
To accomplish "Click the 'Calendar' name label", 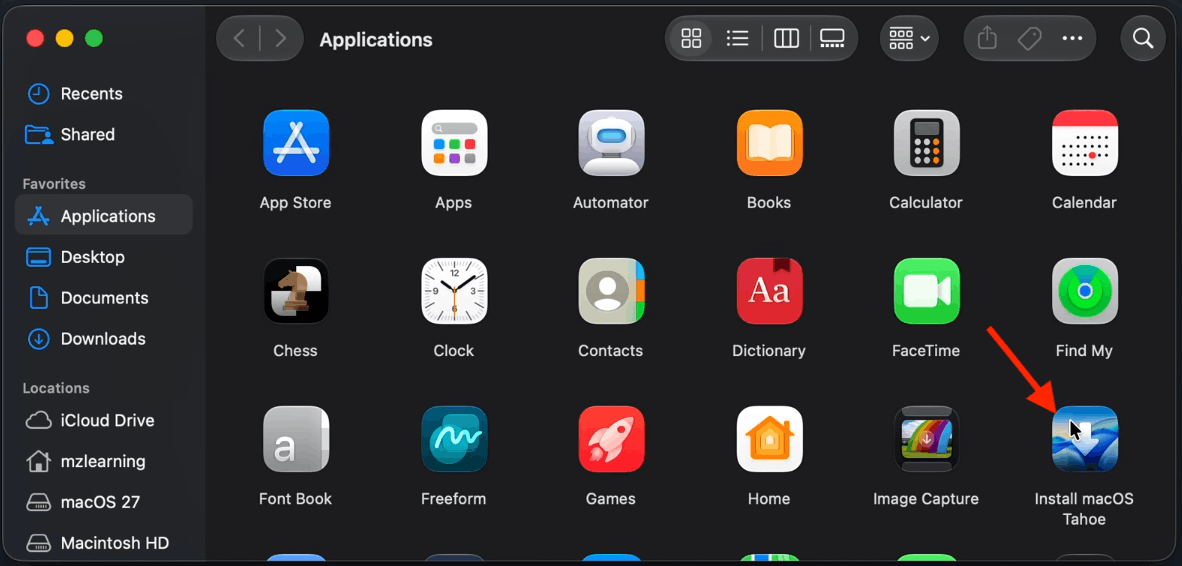I will (x=1084, y=203).
